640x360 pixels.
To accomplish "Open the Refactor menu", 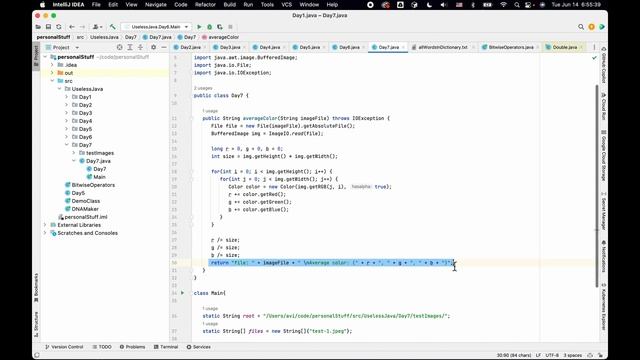I will point(205,5).
